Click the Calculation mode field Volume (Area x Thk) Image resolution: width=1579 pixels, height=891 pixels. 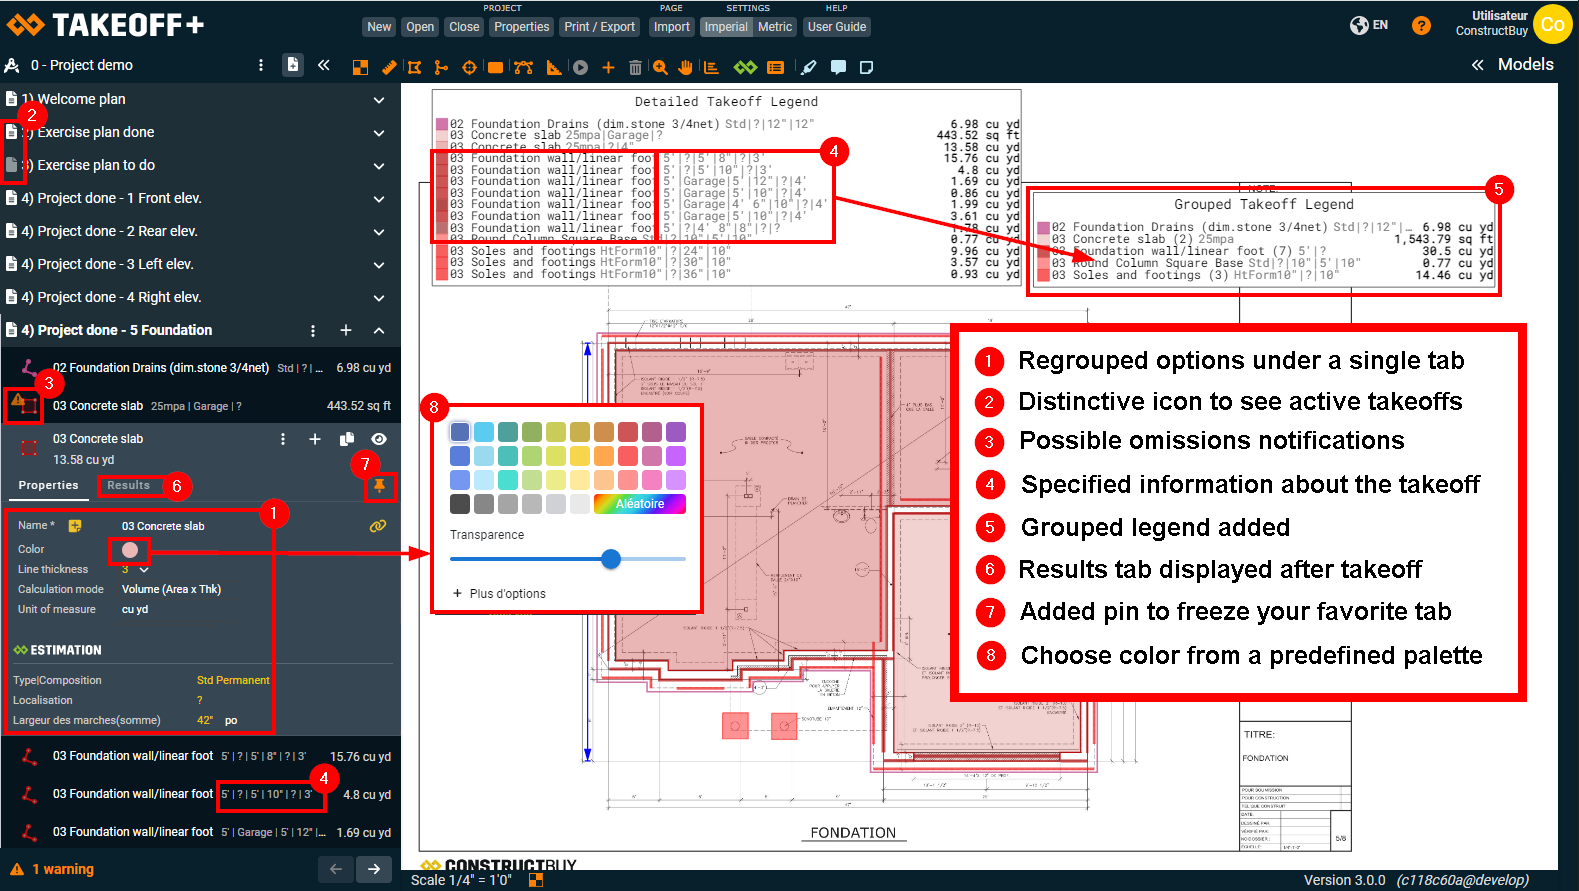tap(171, 589)
